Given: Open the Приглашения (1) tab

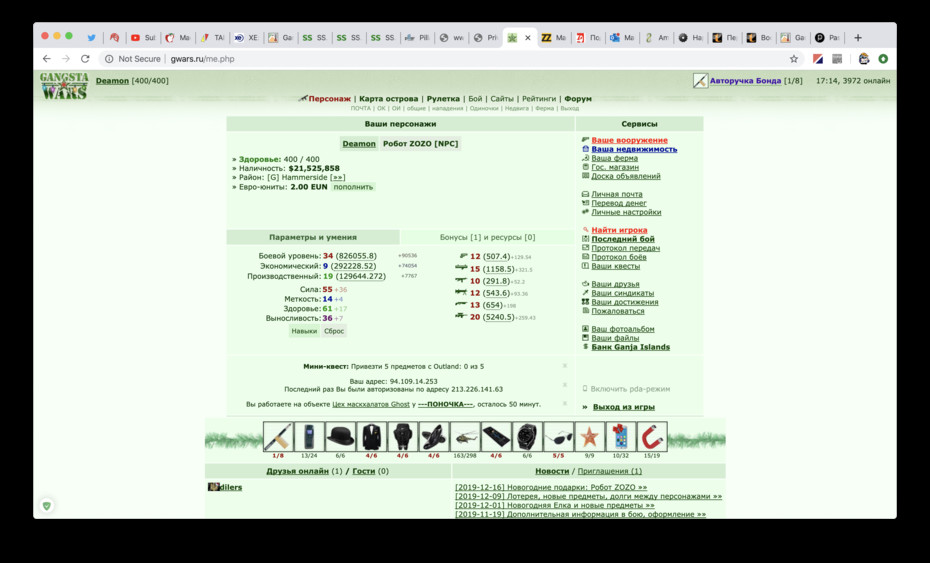Looking at the screenshot, I should click(610, 470).
